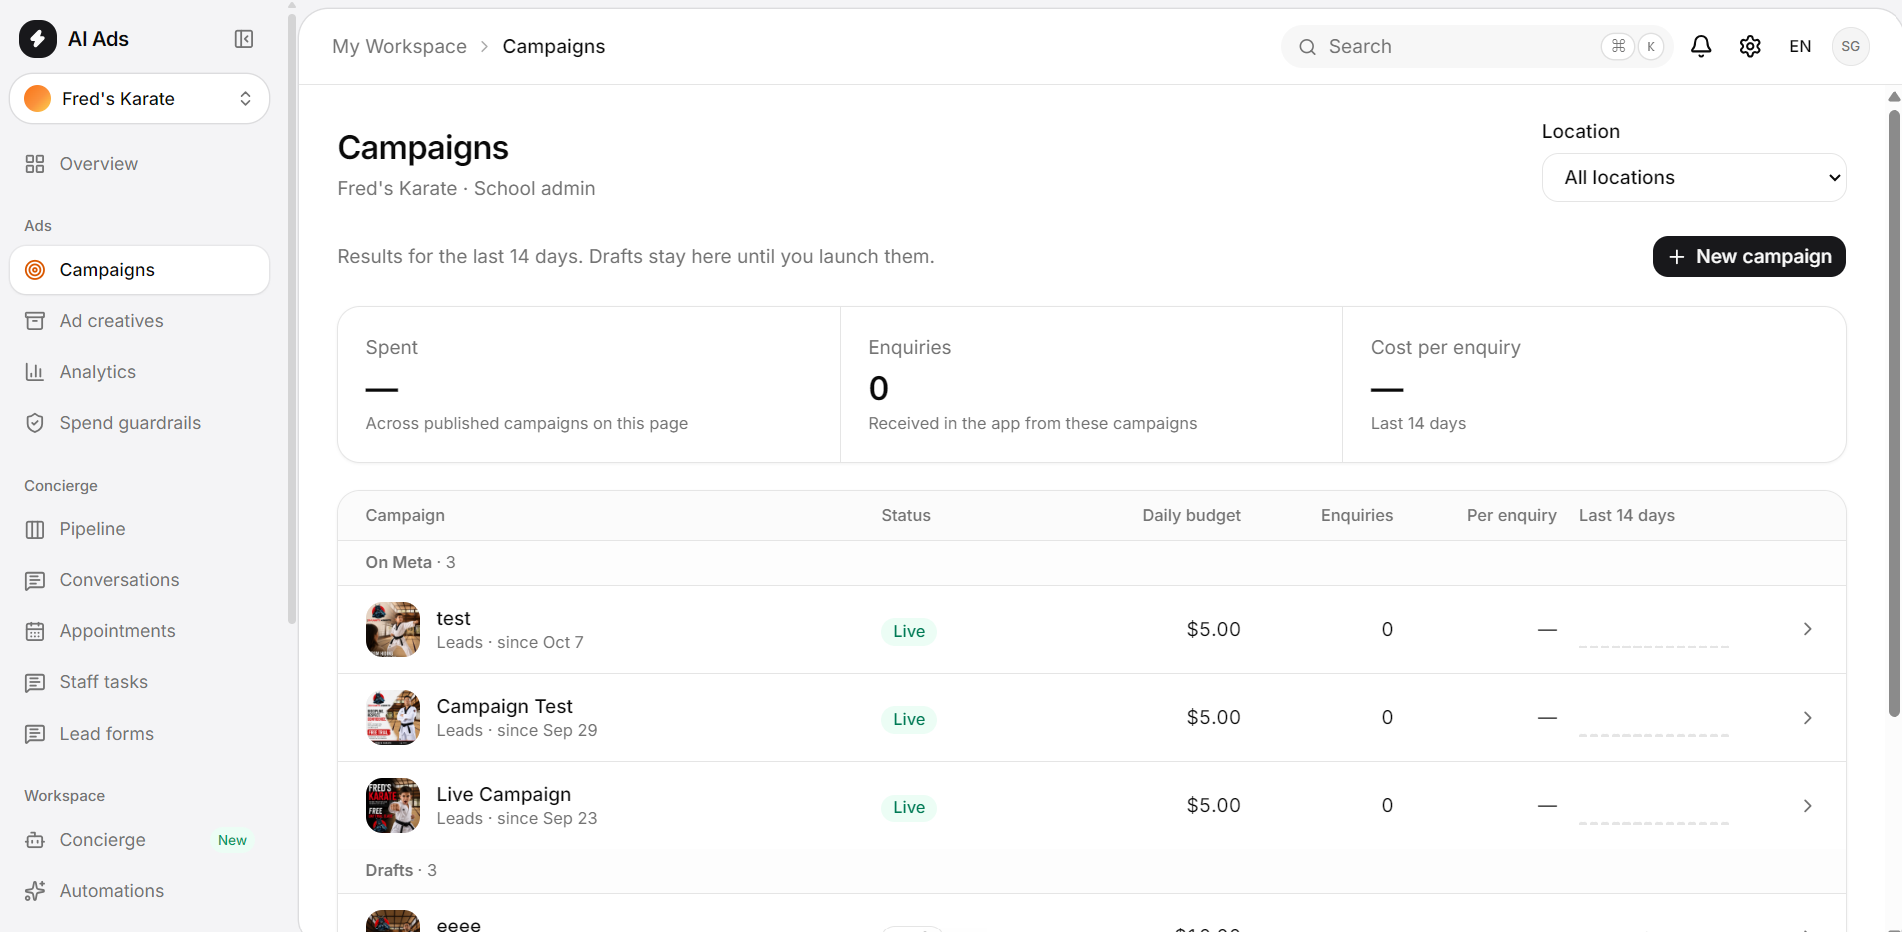
Task: Open Spend guardrails section
Action: [139, 423]
